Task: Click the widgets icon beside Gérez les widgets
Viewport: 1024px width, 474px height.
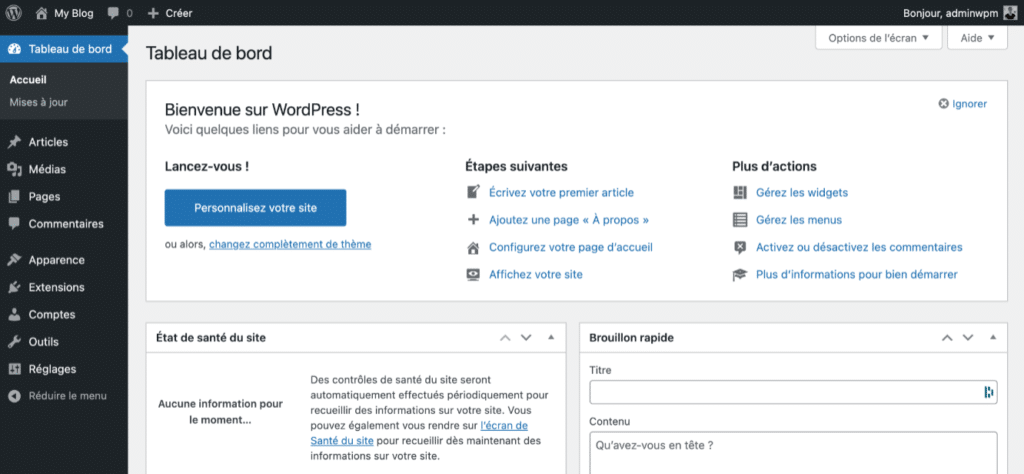Action: click(740, 193)
